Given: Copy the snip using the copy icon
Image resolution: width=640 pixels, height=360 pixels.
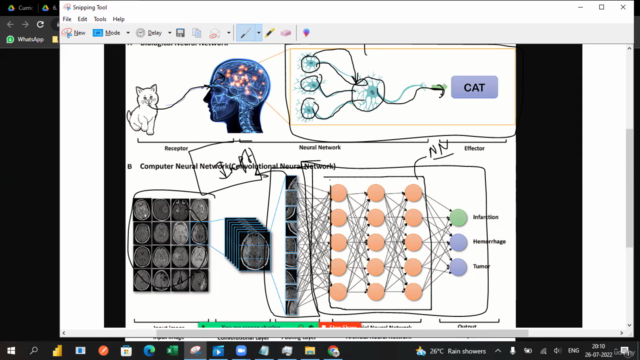Looking at the screenshot, I should tap(197, 33).
